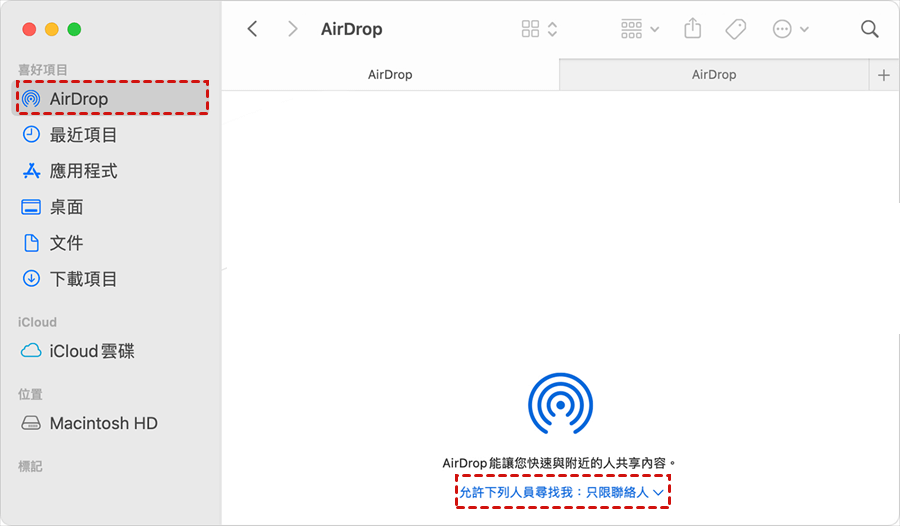
Task: Expand the more actions ellipsis menu
Action: click(790, 29)
